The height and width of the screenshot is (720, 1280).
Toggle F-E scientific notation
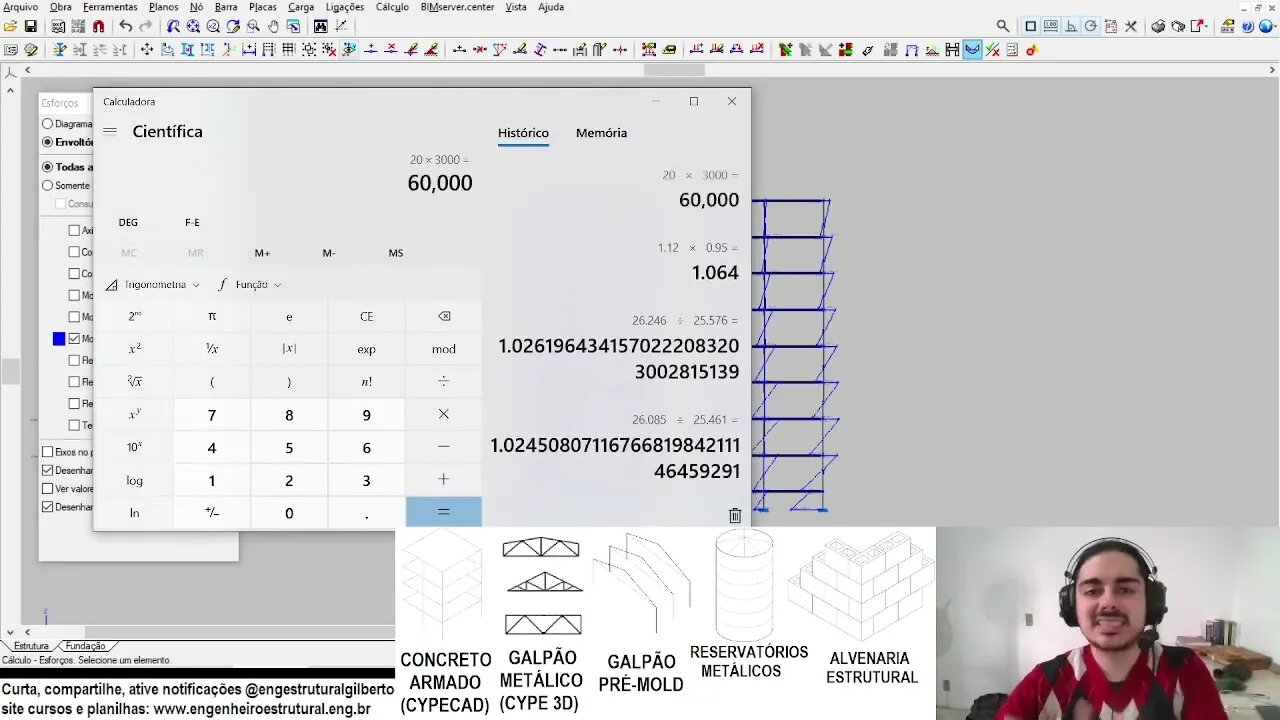tap(192, 223)
